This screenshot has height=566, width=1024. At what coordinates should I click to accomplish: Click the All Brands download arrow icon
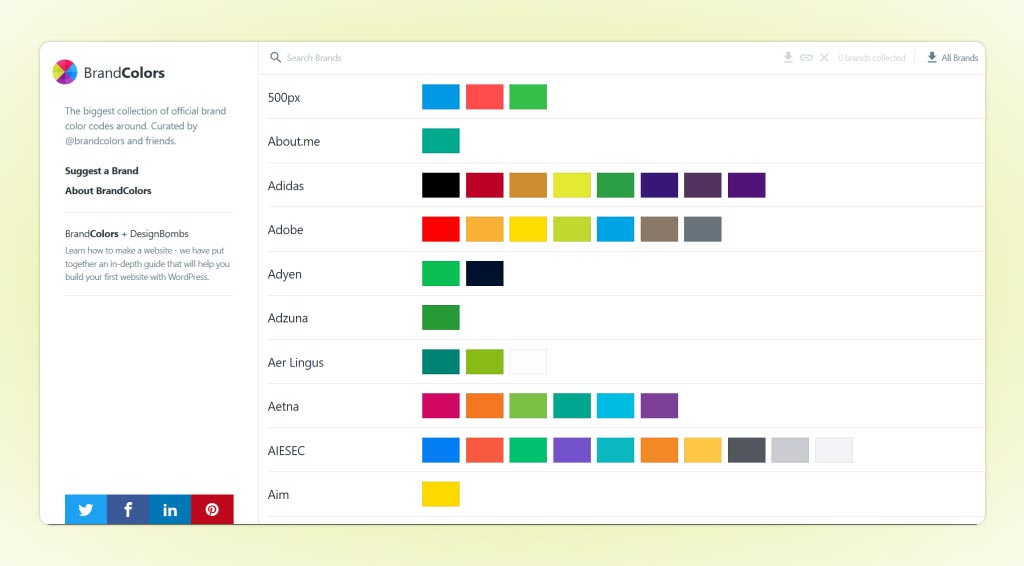pos(932,57)
